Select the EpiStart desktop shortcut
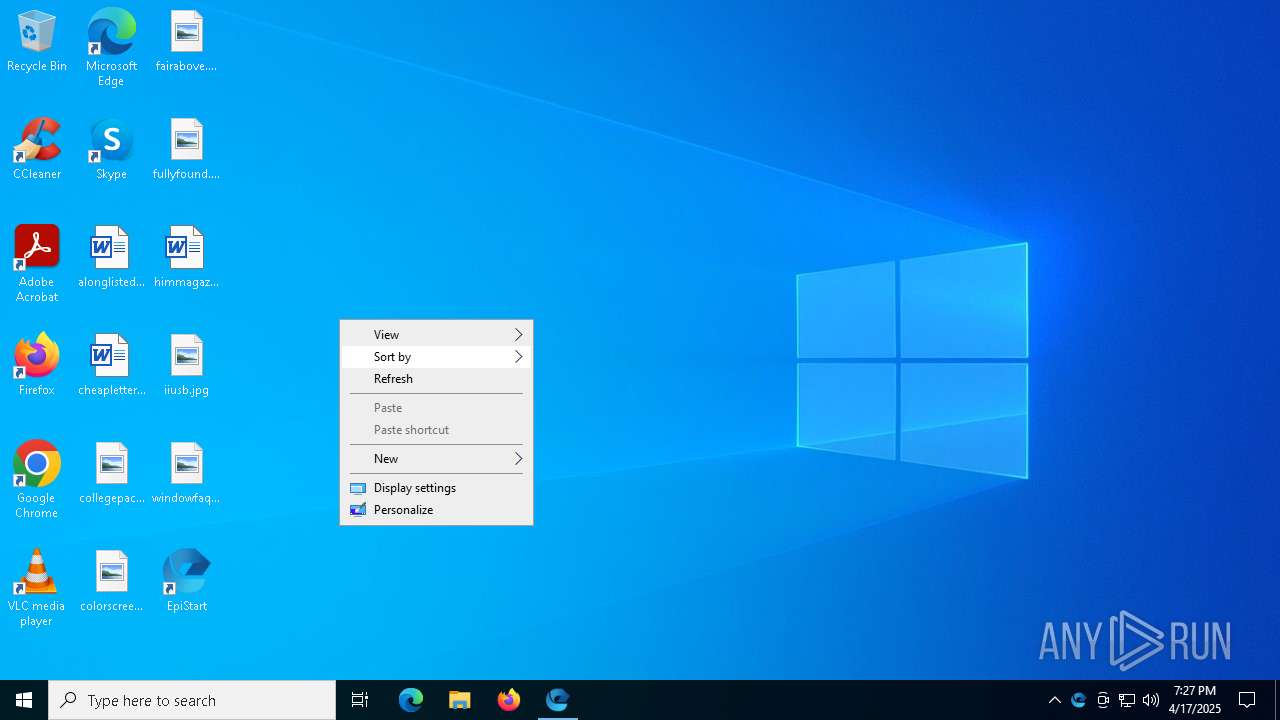The width and height of the screenshot is (1280, 720). [186, 582]
